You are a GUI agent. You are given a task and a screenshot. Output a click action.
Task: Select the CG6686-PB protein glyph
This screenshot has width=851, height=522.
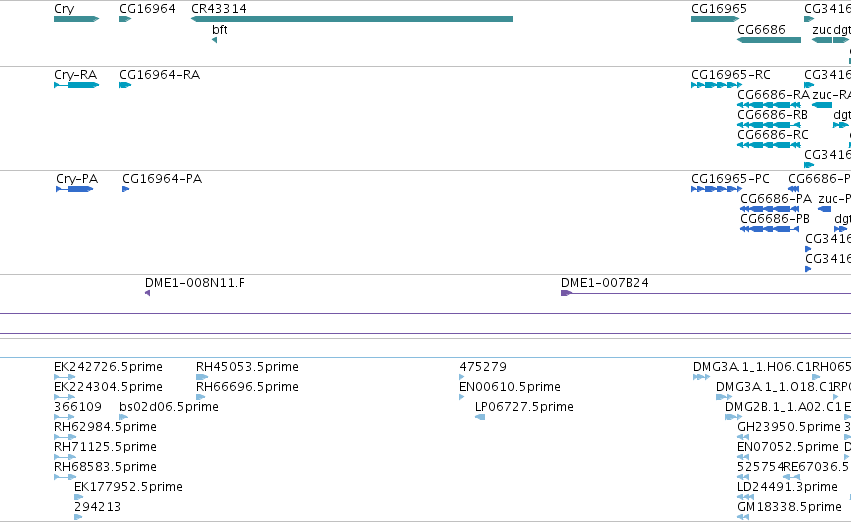pos(769,229)
